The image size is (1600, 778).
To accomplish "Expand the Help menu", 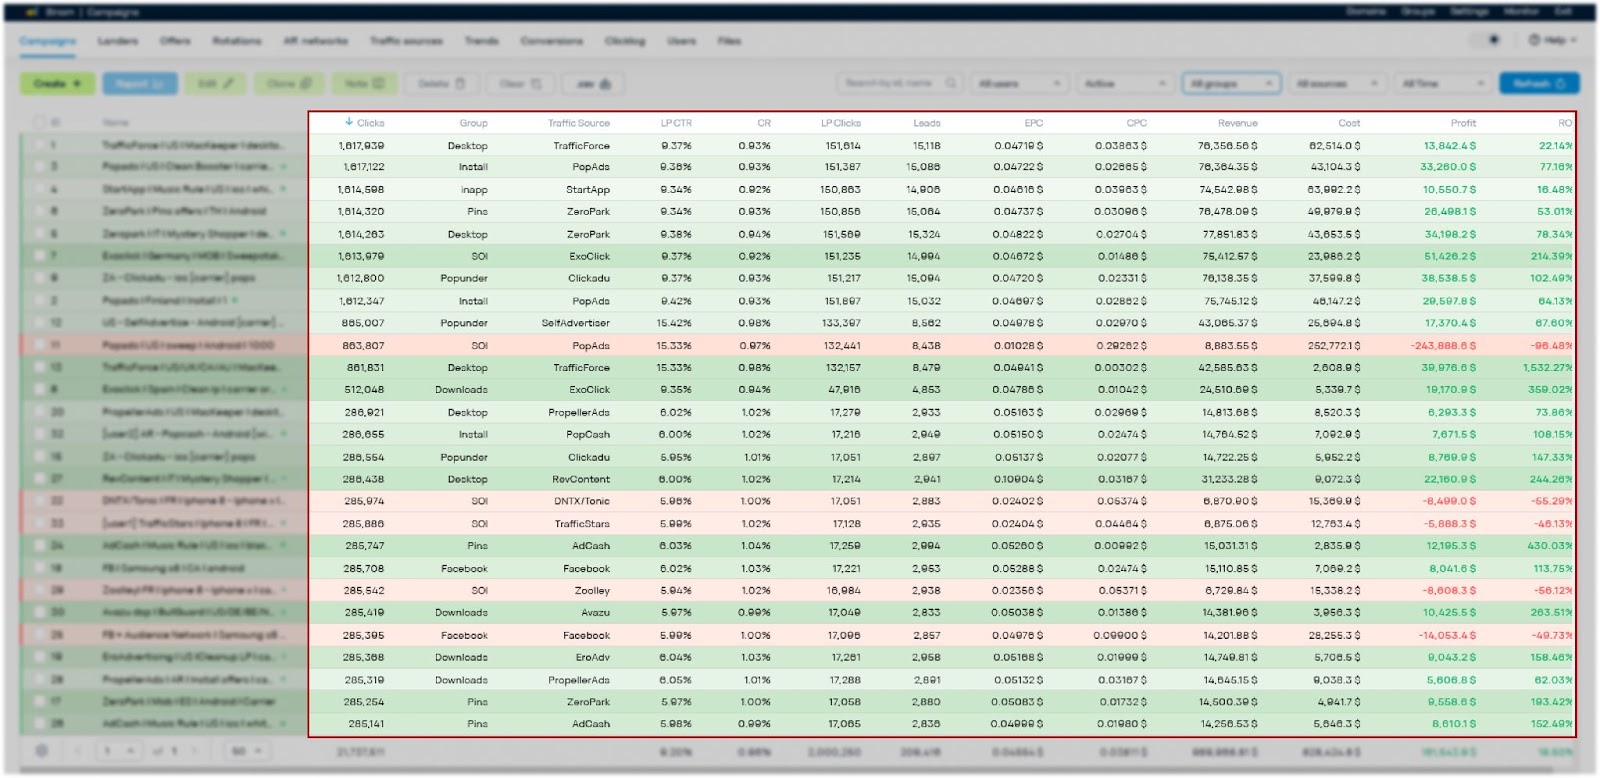I will (1553, 40).
